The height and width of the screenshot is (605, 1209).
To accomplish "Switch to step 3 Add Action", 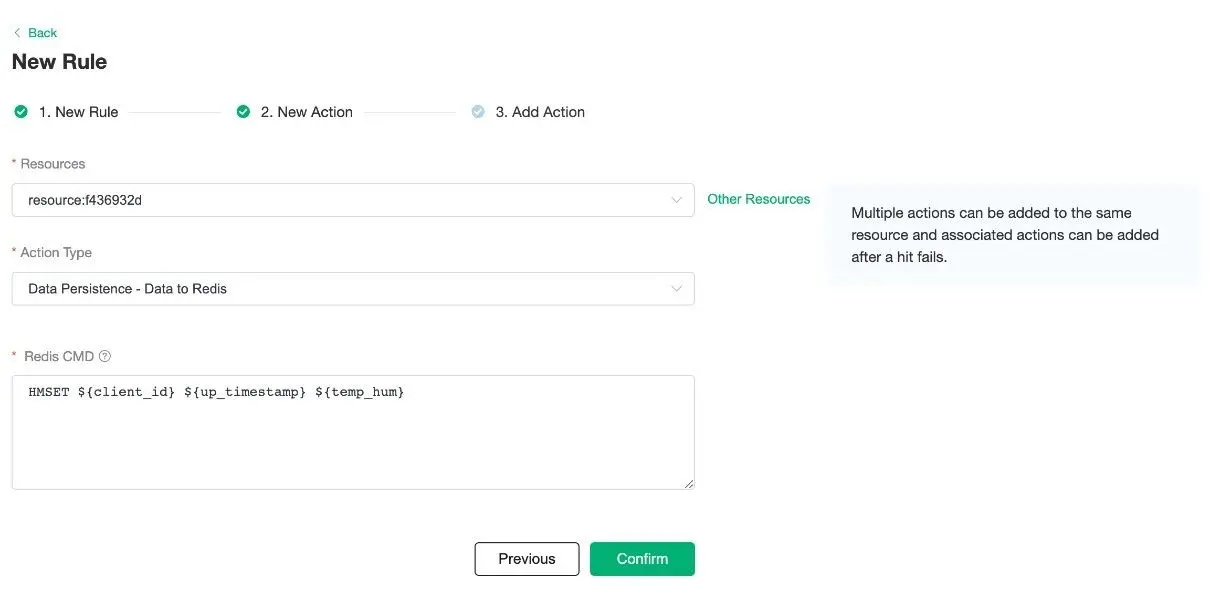I will click(x=541, y=112).
